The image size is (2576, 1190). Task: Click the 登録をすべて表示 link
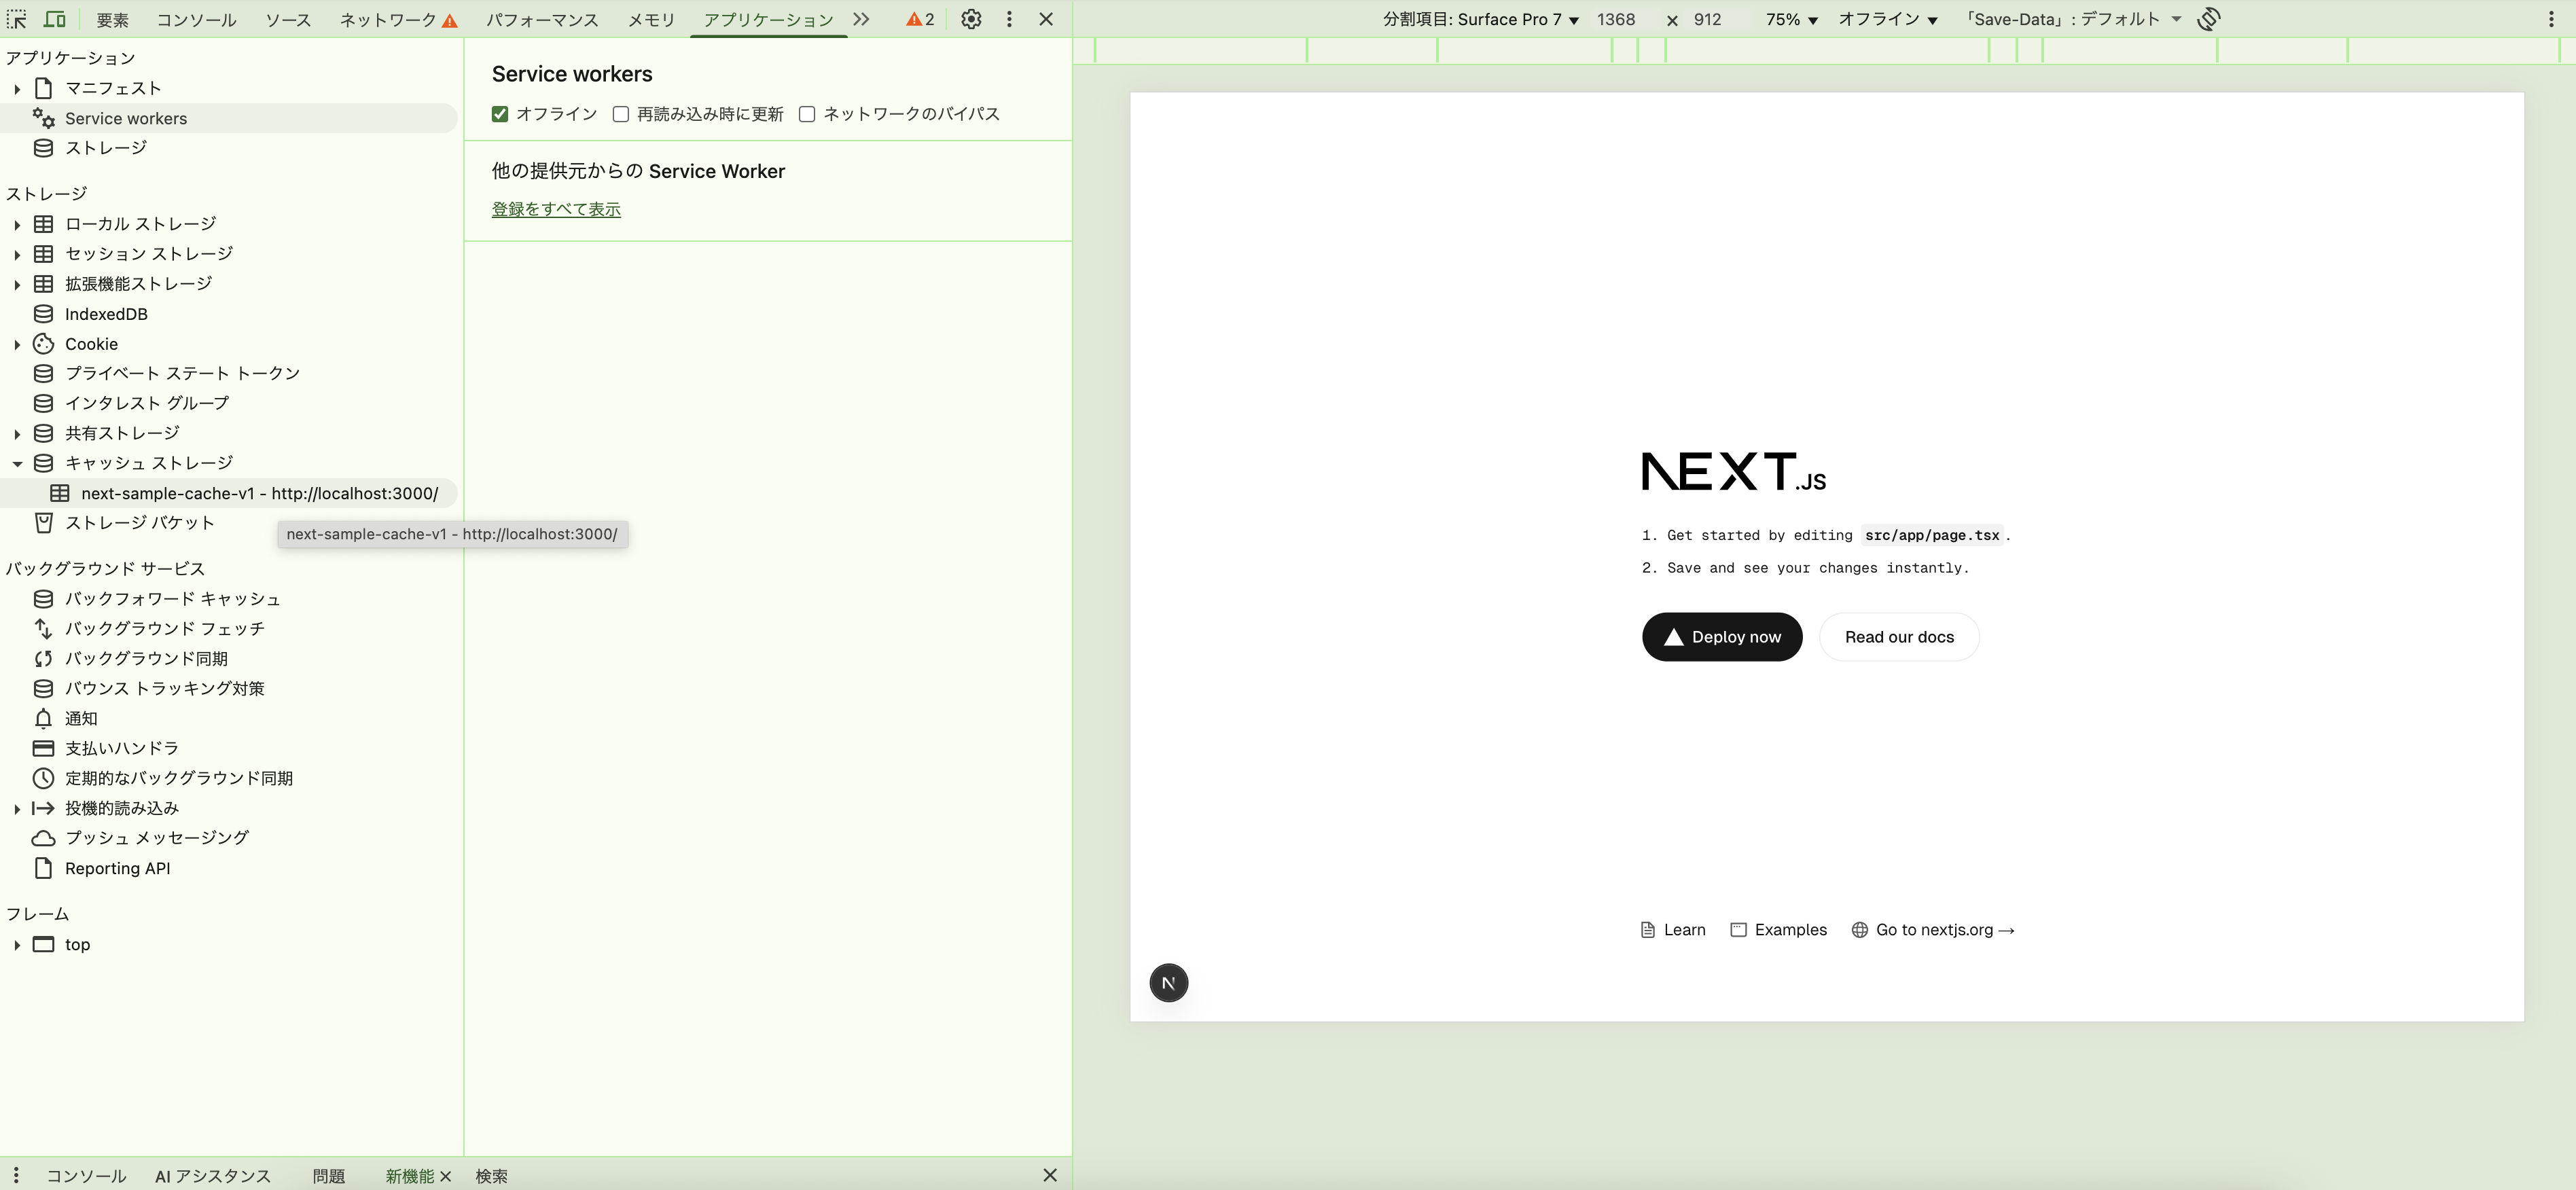point(556,209)
